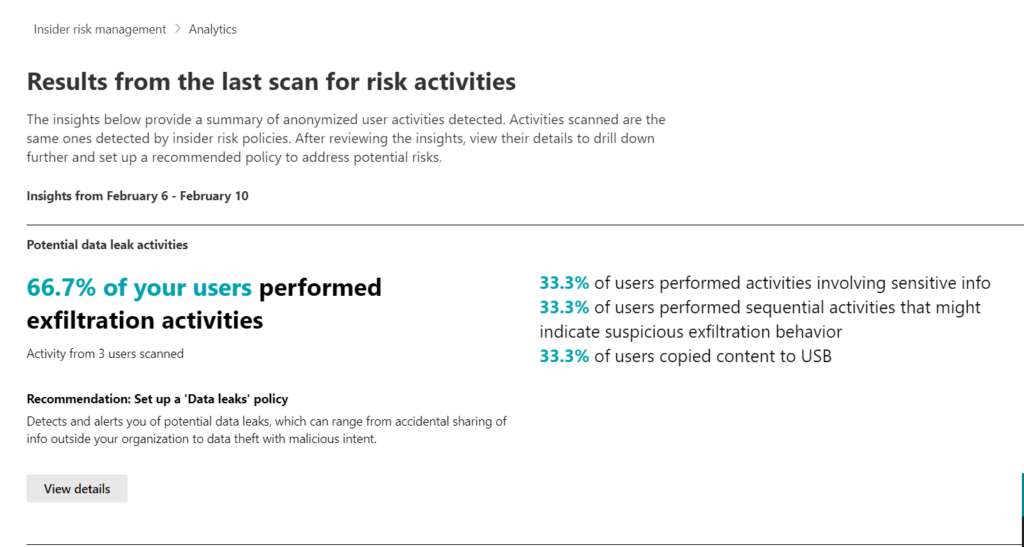Open the Insider risk management breadcrumb
The width and height of the screenshot is (1024, 547).
point(100,29)
